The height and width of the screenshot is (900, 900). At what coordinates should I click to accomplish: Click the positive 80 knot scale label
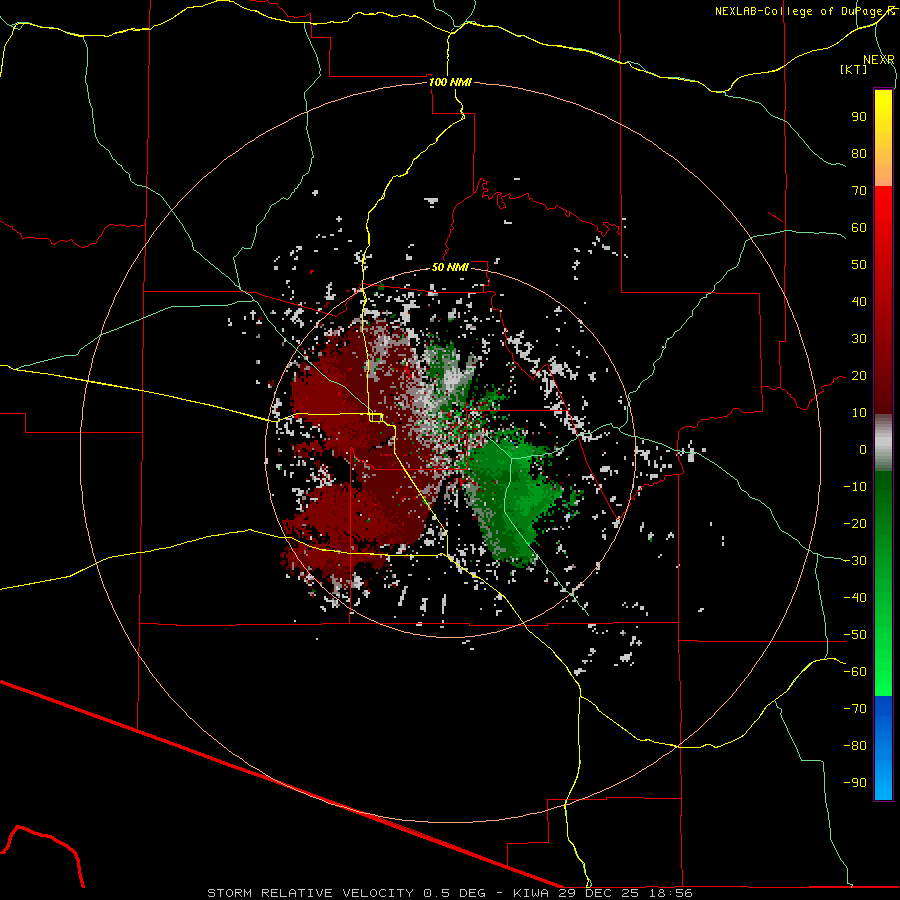pyautogui.click(x=859, y=154)
